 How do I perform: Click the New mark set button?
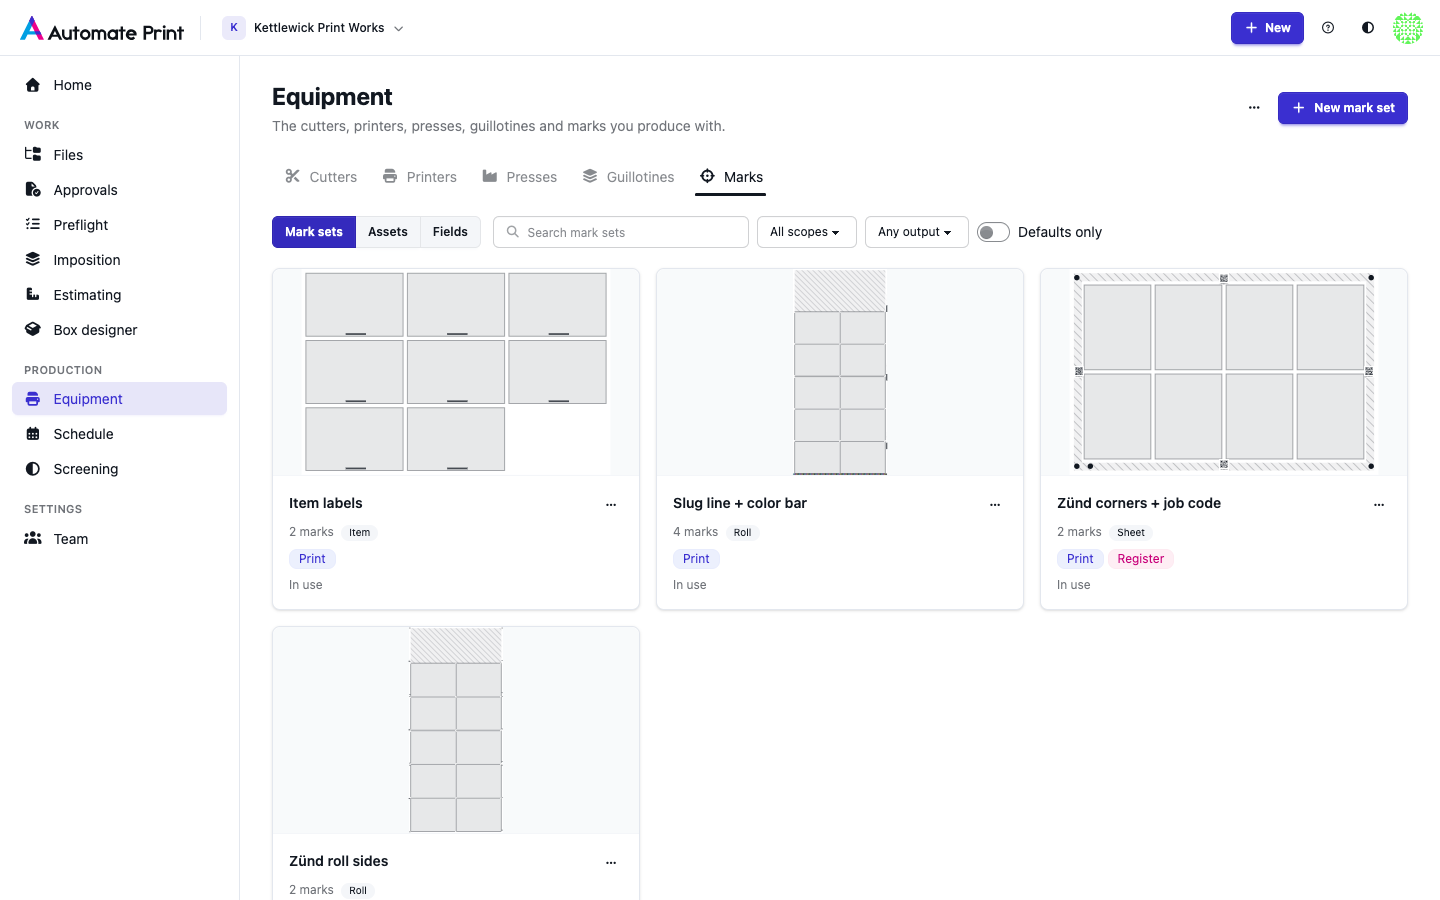(1343, 108)
